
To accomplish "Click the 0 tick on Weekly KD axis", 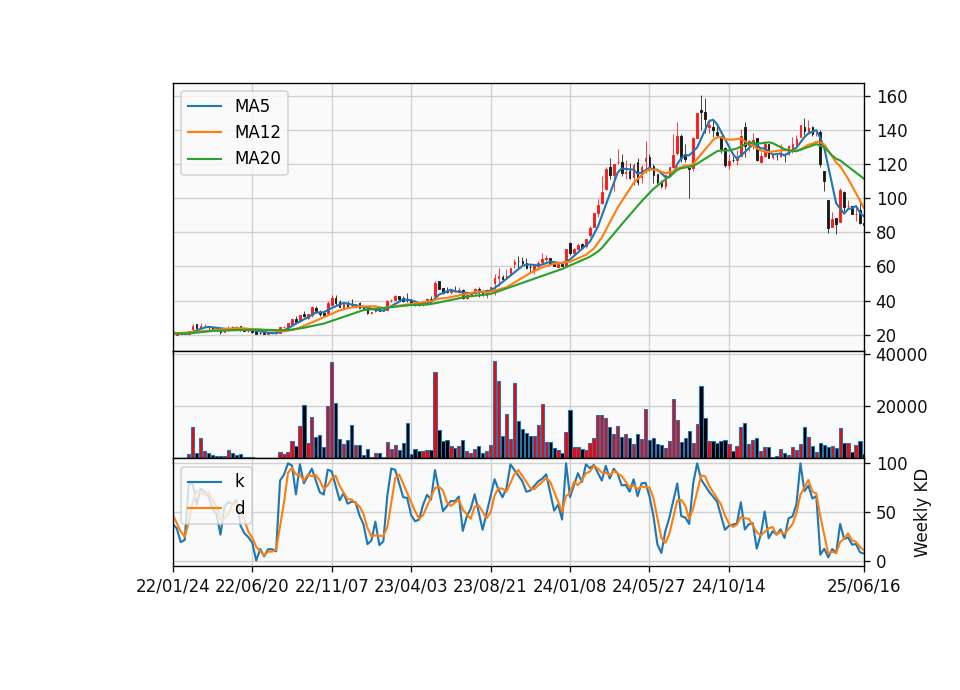I will pyautogui.click(x=882, y=561).
